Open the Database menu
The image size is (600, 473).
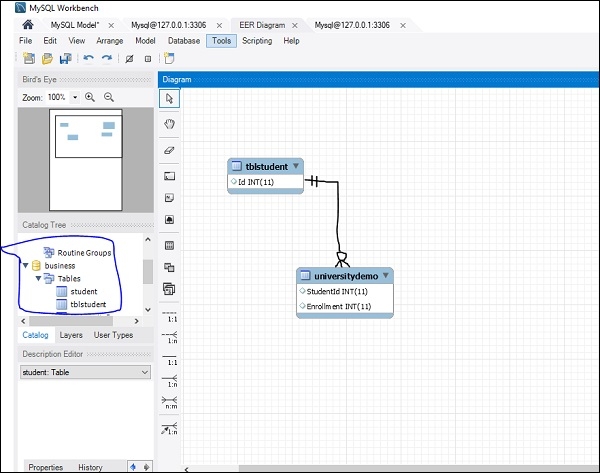184,41
